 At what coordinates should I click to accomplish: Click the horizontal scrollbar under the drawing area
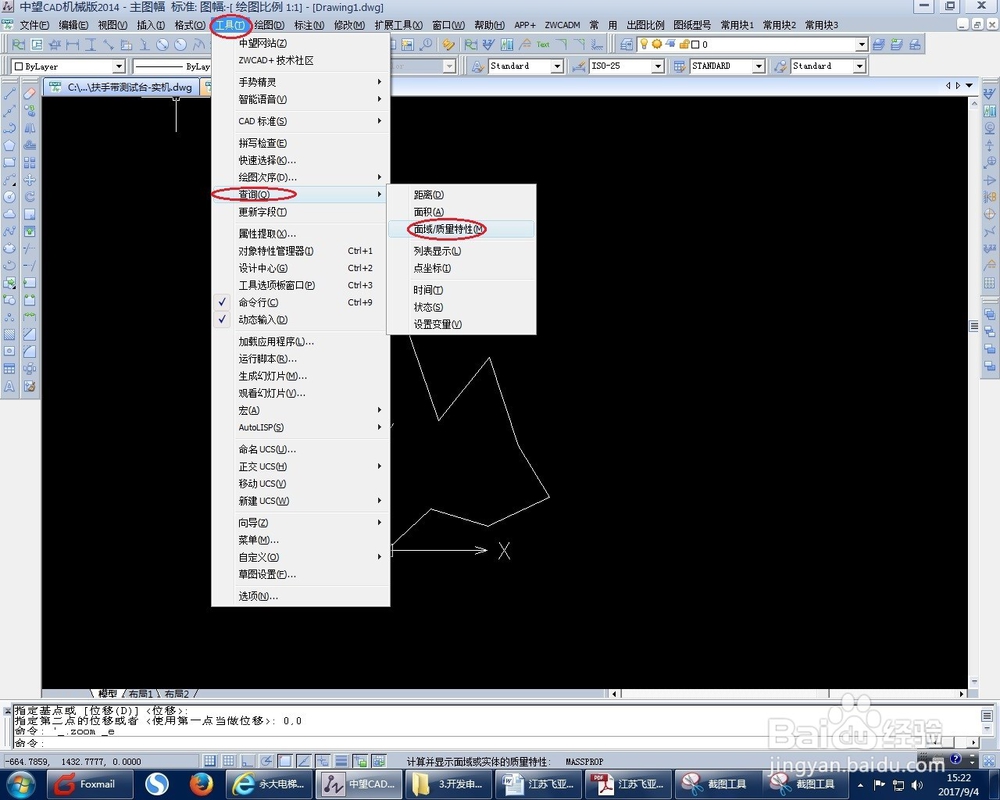click(x=789, y=693)
